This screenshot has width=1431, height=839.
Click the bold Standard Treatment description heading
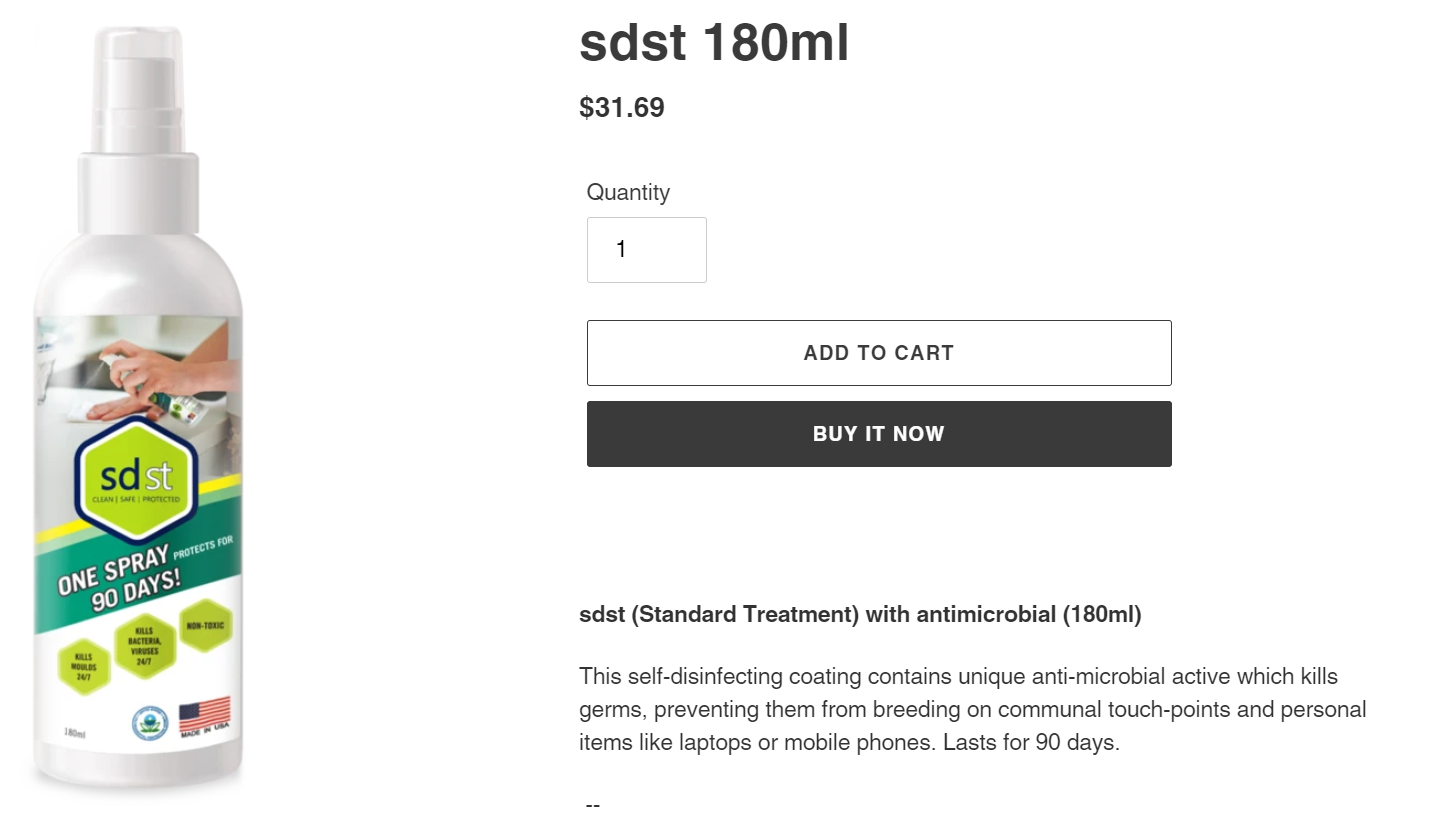coord(860,614)
